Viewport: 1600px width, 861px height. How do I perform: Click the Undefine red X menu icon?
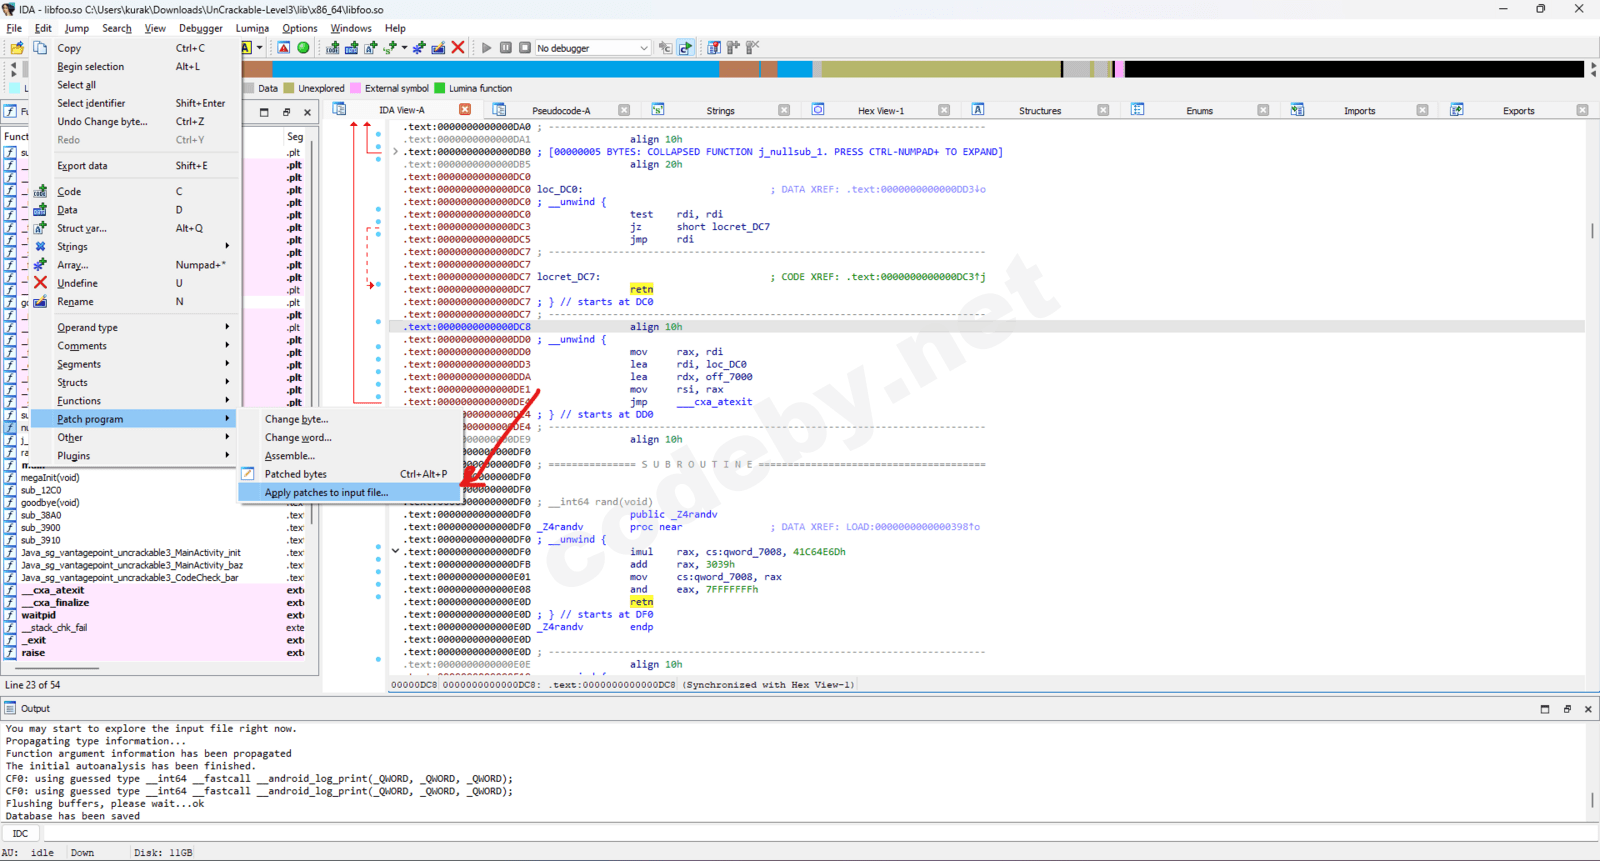(x=41, y=283)
